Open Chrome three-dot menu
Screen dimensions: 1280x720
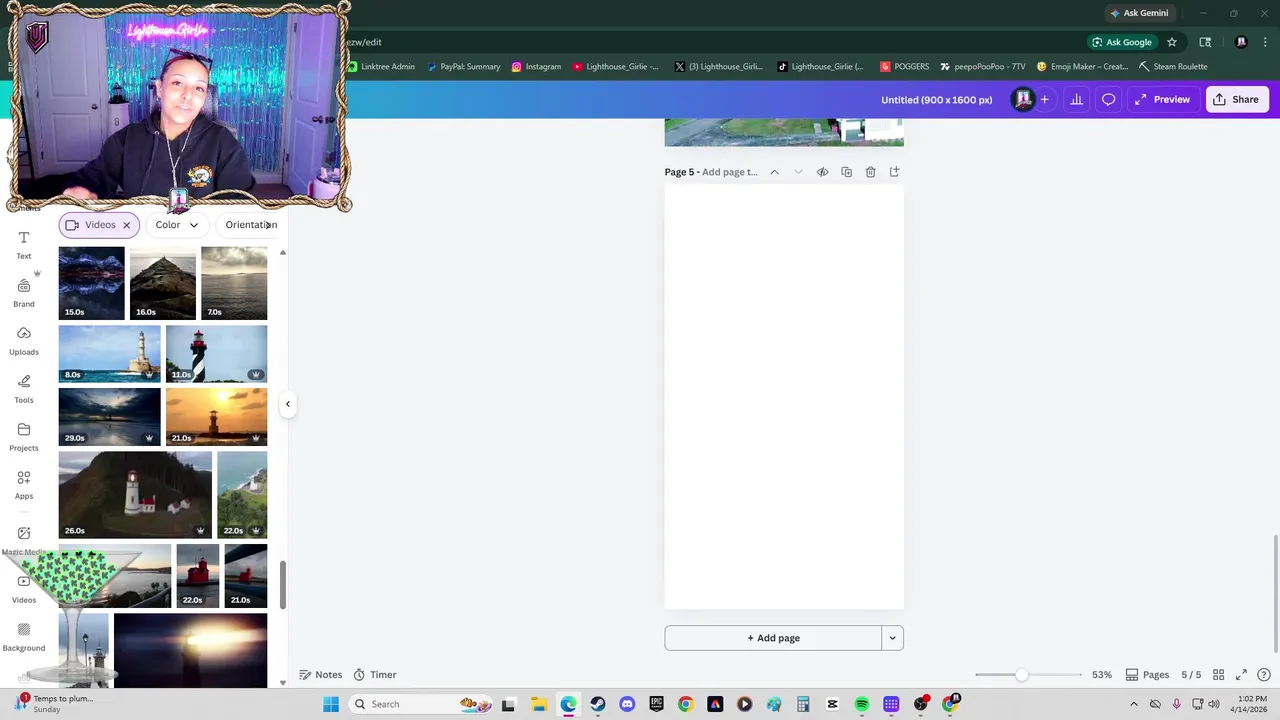1265,42
